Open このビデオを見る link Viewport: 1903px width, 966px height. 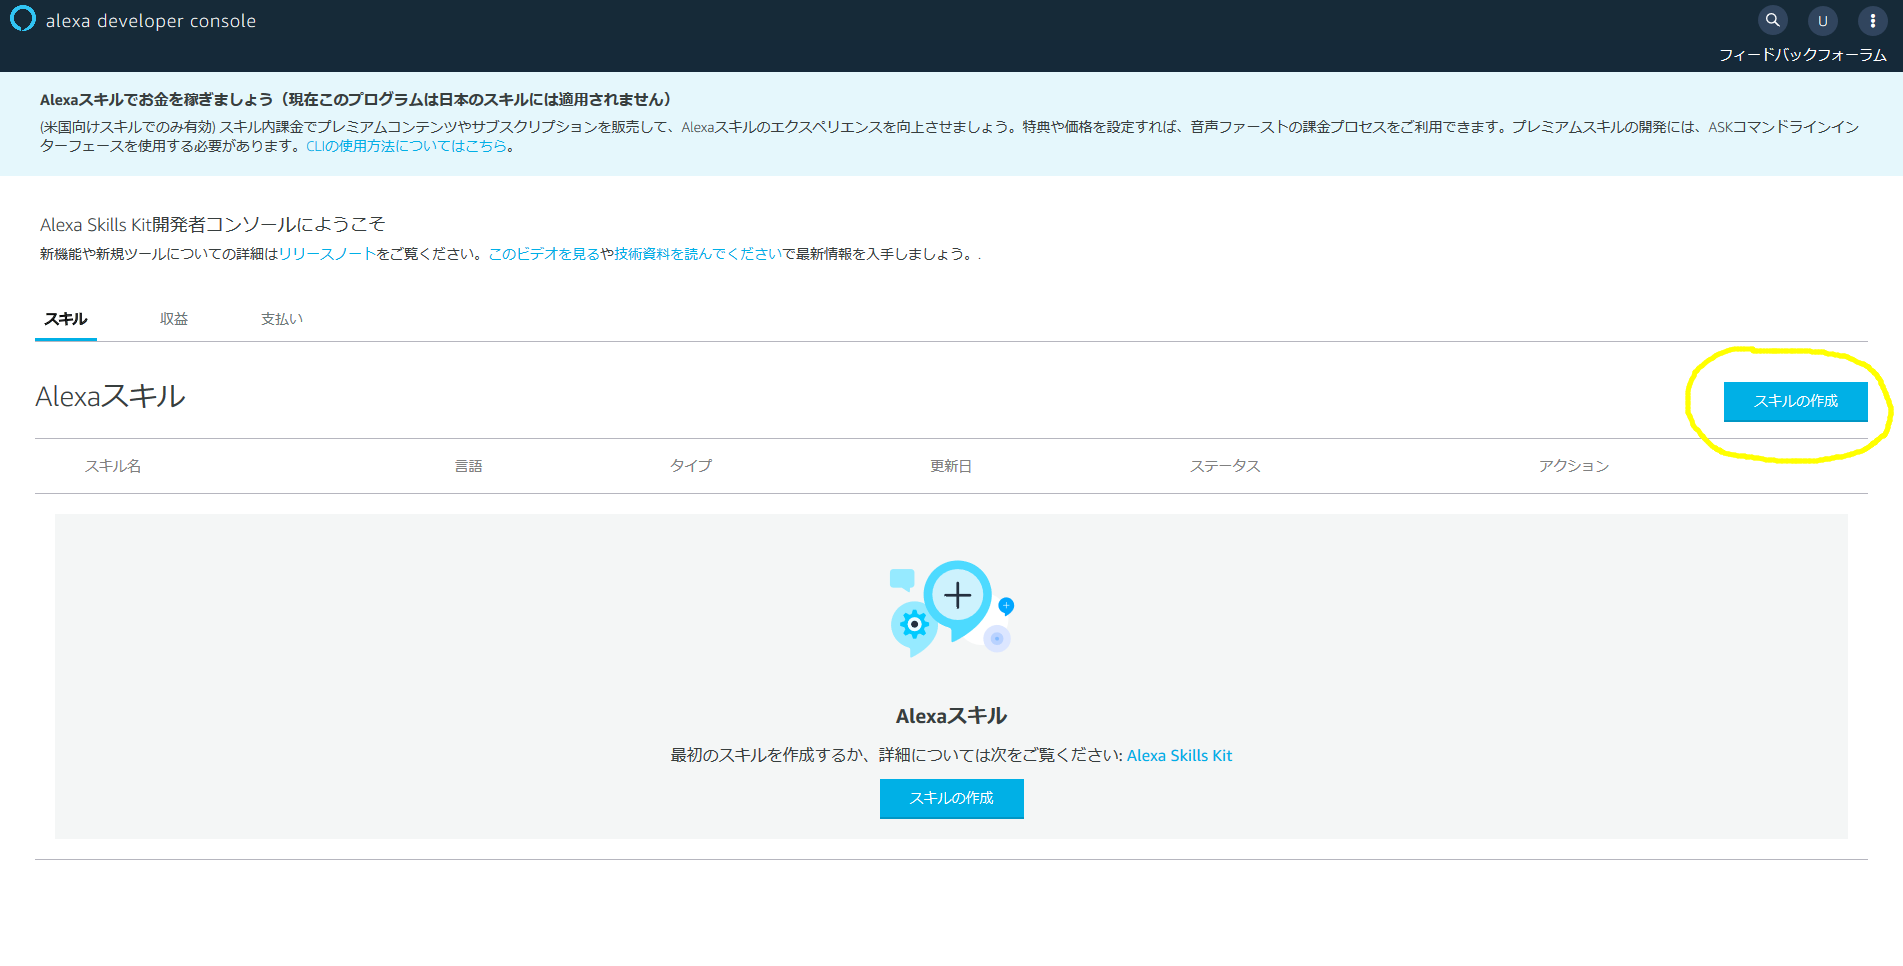coord(544,254)
